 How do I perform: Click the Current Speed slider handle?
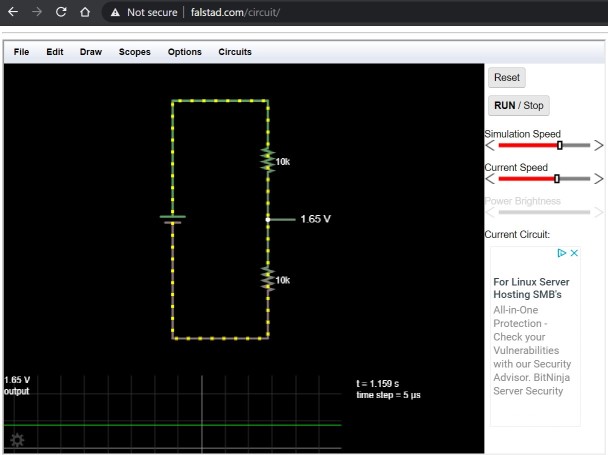tap(557, 179)
